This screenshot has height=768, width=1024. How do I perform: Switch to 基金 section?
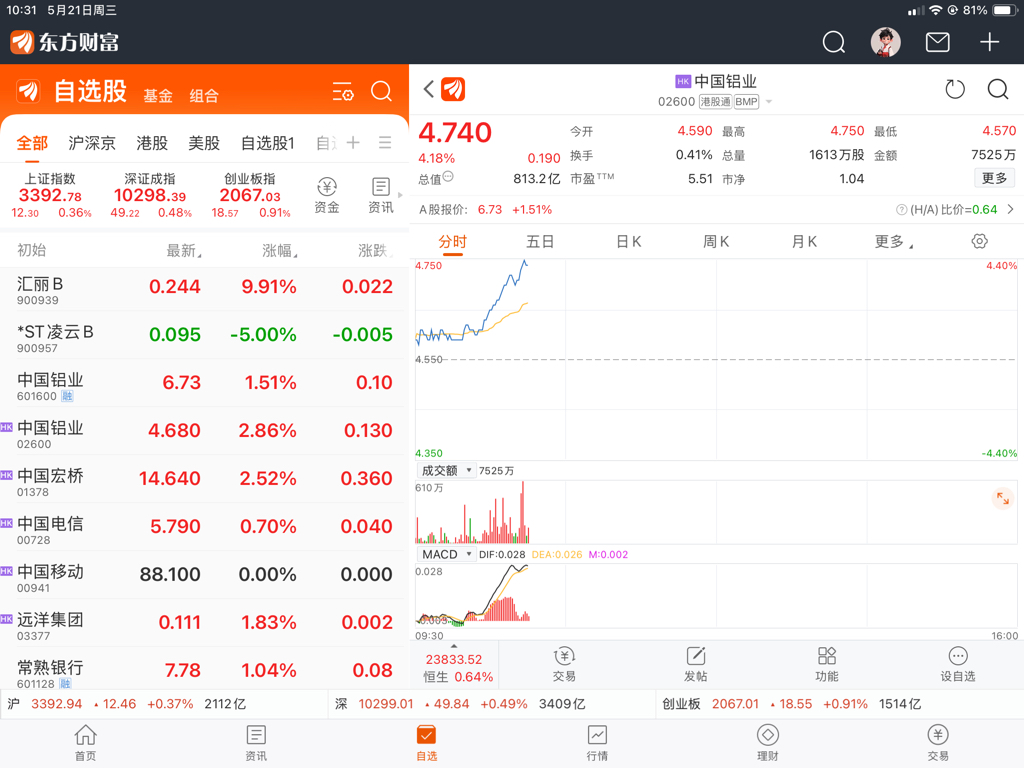point(158,96)
